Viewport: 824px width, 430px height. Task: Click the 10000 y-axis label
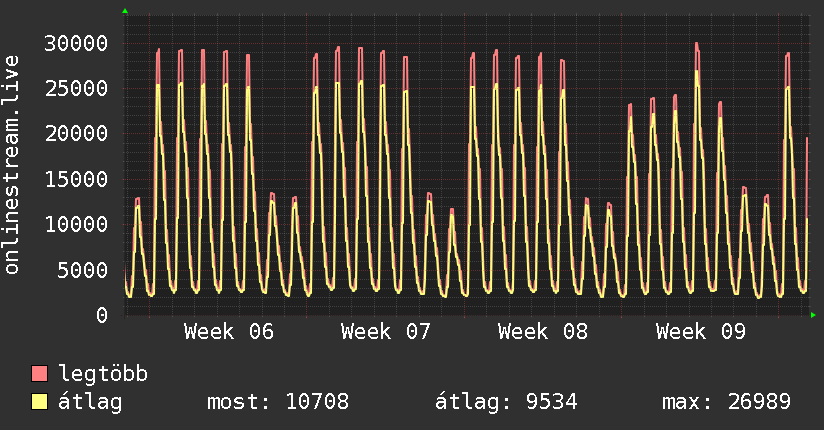tap(76, 224)
